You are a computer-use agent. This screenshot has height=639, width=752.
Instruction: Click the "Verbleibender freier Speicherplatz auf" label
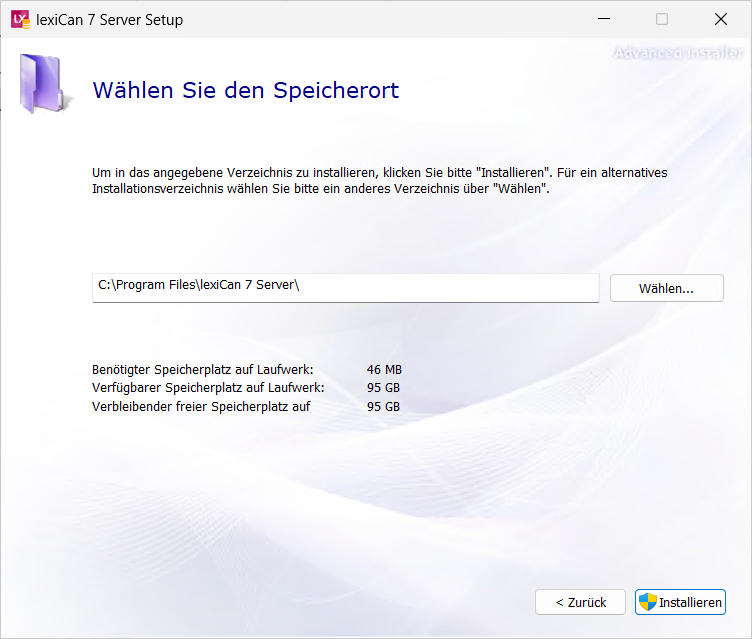point(201,407)
